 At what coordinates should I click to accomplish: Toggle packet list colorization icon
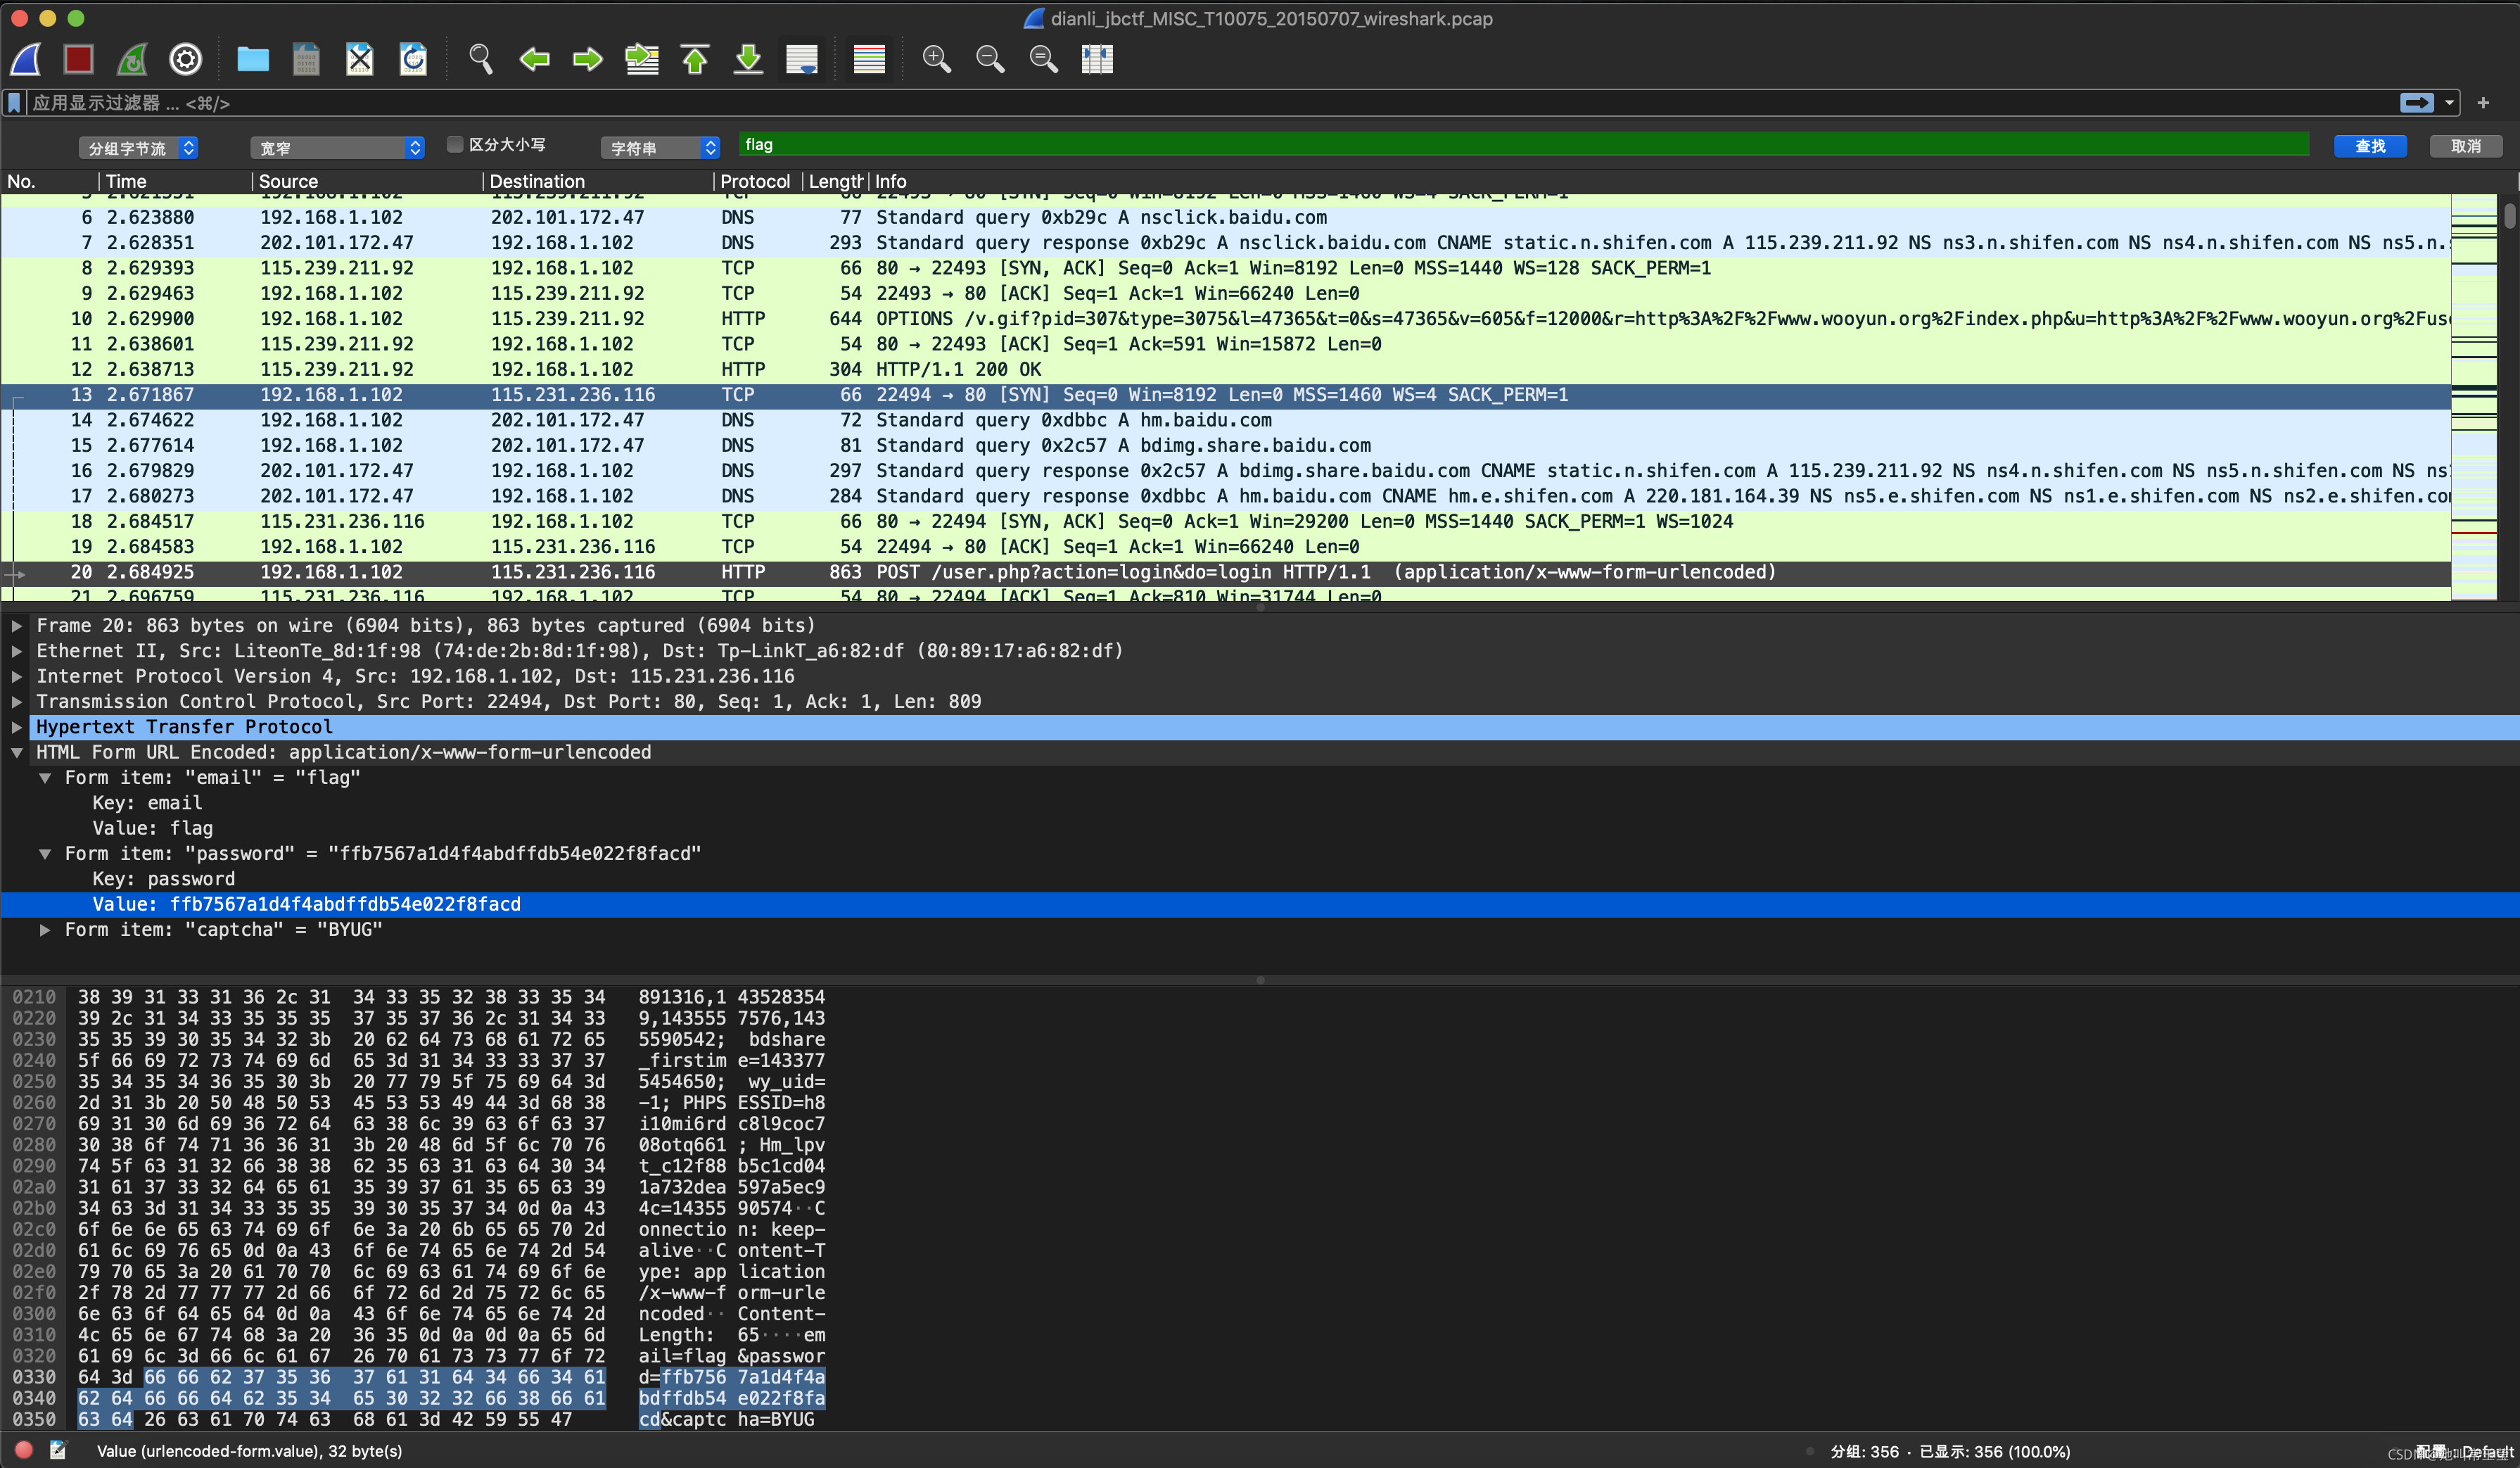(x=869, y=60)
